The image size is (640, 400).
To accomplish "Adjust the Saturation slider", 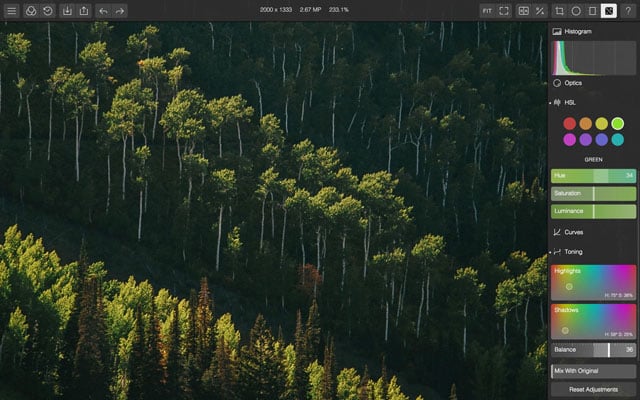I will 593,194.
